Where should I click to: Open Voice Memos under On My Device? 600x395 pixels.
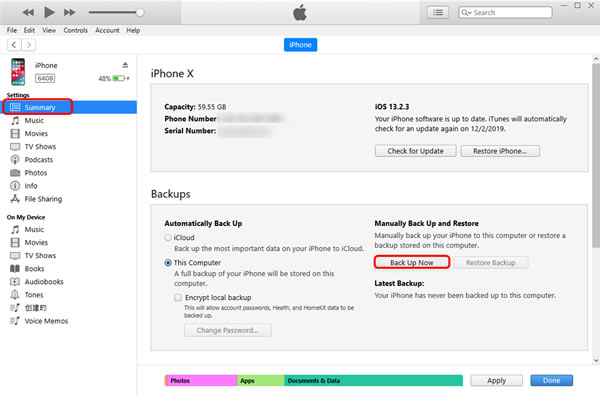tap(69, 321)
